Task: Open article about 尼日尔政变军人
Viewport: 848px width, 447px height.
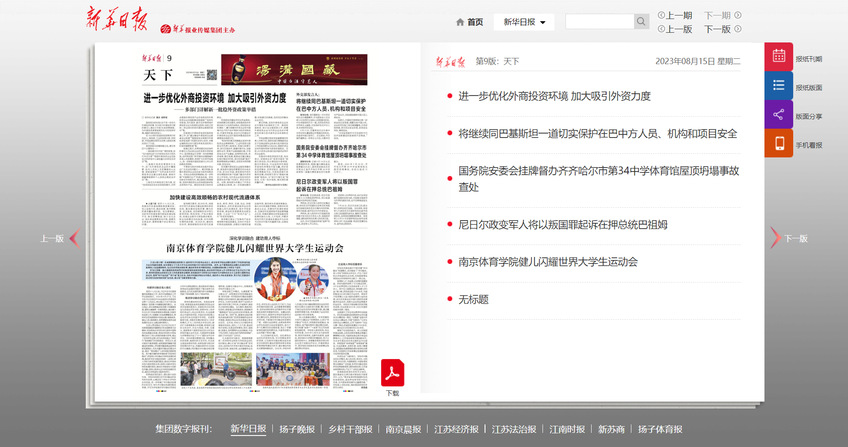Action: [562, 224]
